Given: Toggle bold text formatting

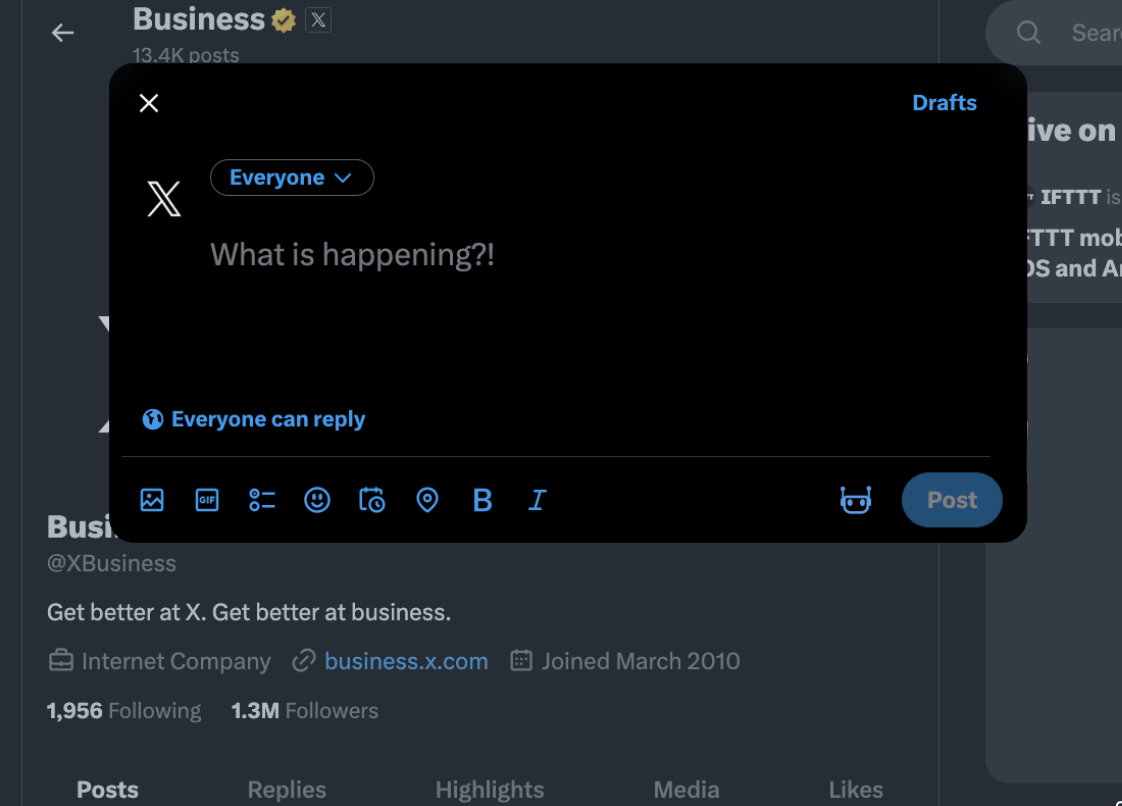Looking at the screenshot, I should coord(482,500).
